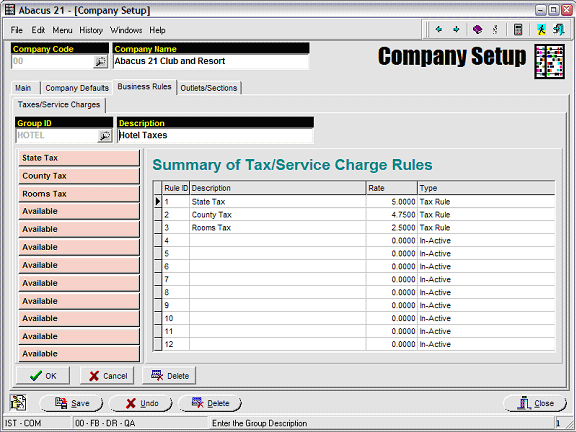Click the notes icon left of Save

pos(18,403)
